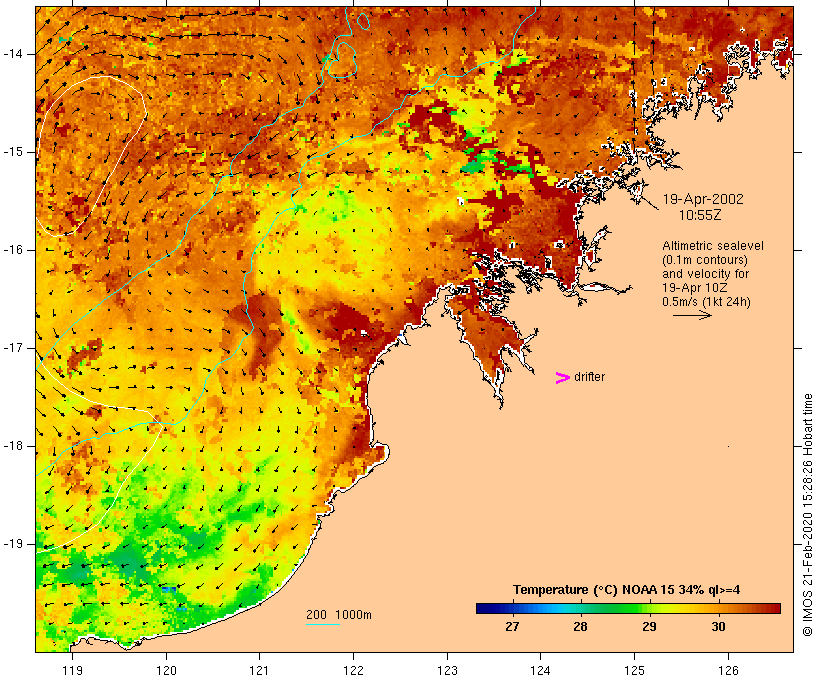
Task: Click the latitude axis label '-17'
Action: (x=13, y=348)
